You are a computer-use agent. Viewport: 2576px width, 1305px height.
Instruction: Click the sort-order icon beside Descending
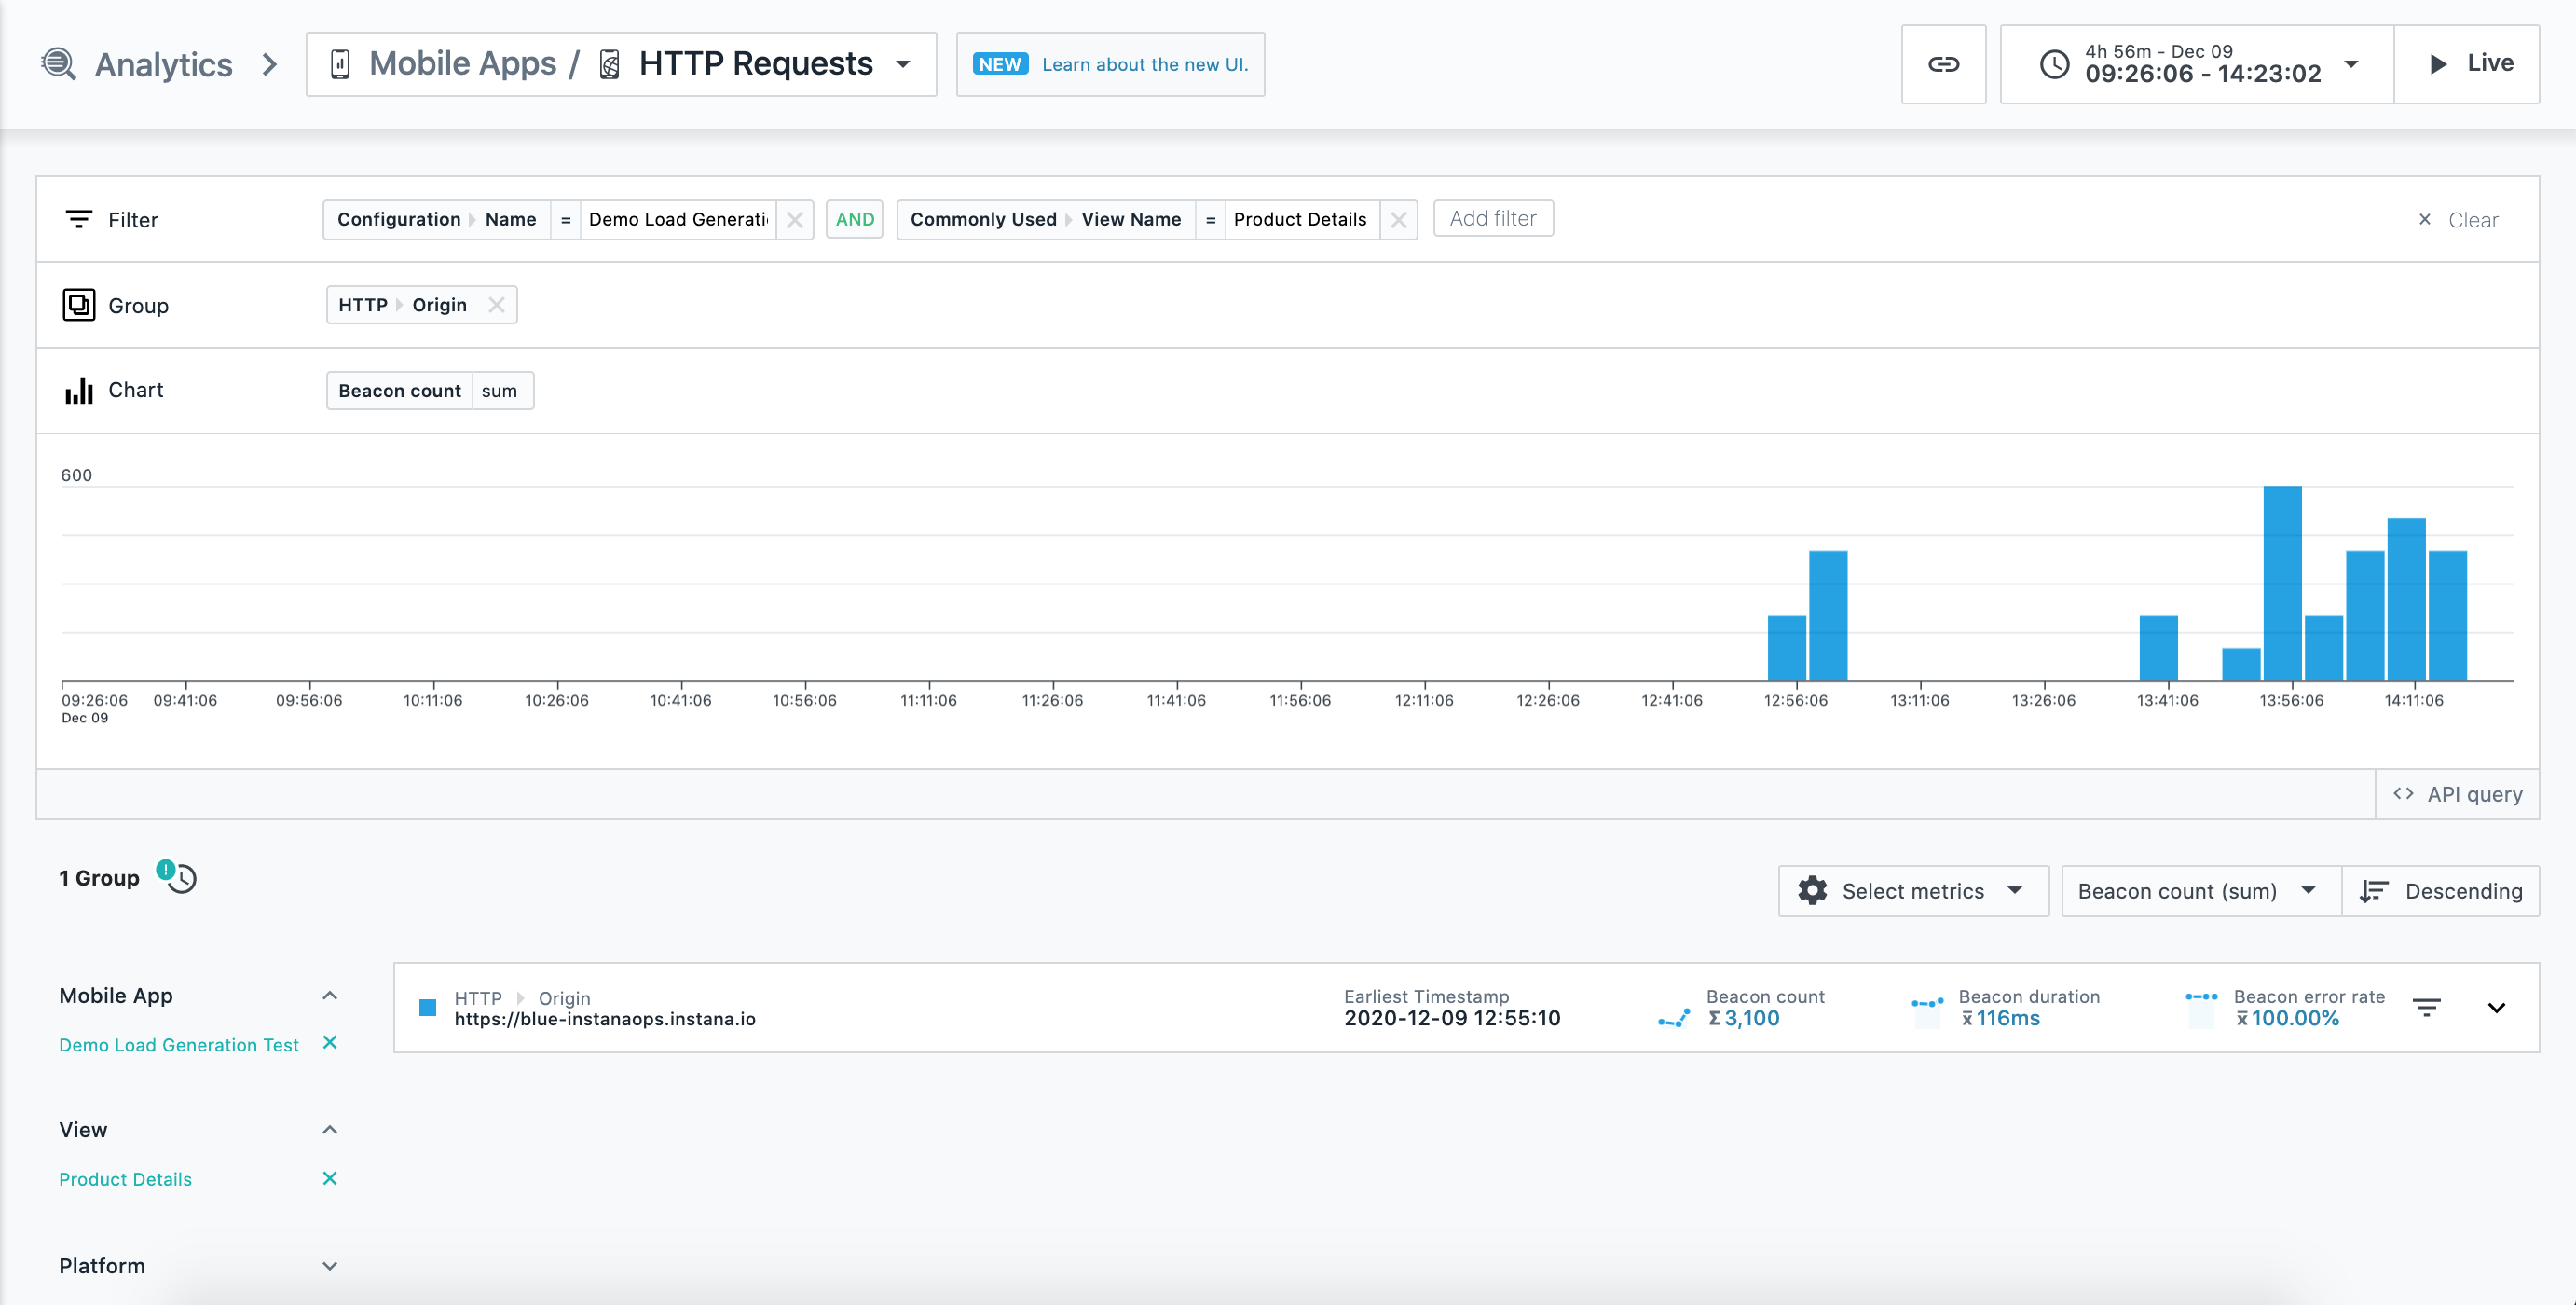pyautogui.click(x=2374, y=891)
